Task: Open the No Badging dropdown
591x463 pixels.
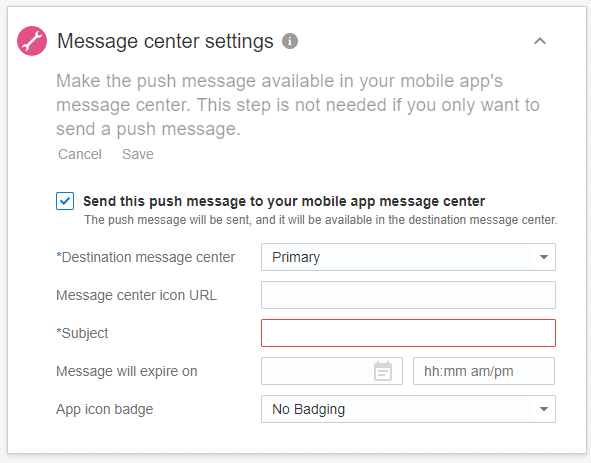Action: [408, 409]
